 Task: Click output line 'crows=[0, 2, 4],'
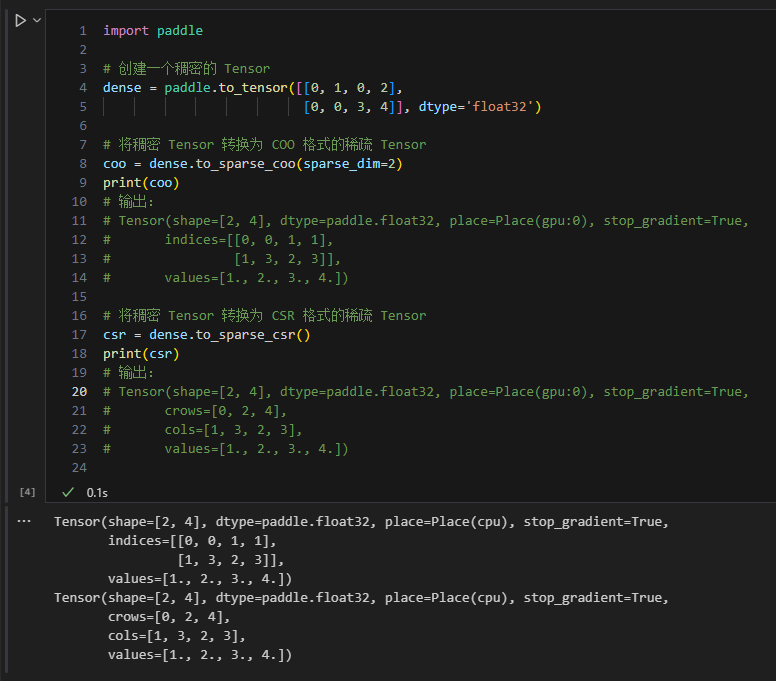[x=169, y=617]
